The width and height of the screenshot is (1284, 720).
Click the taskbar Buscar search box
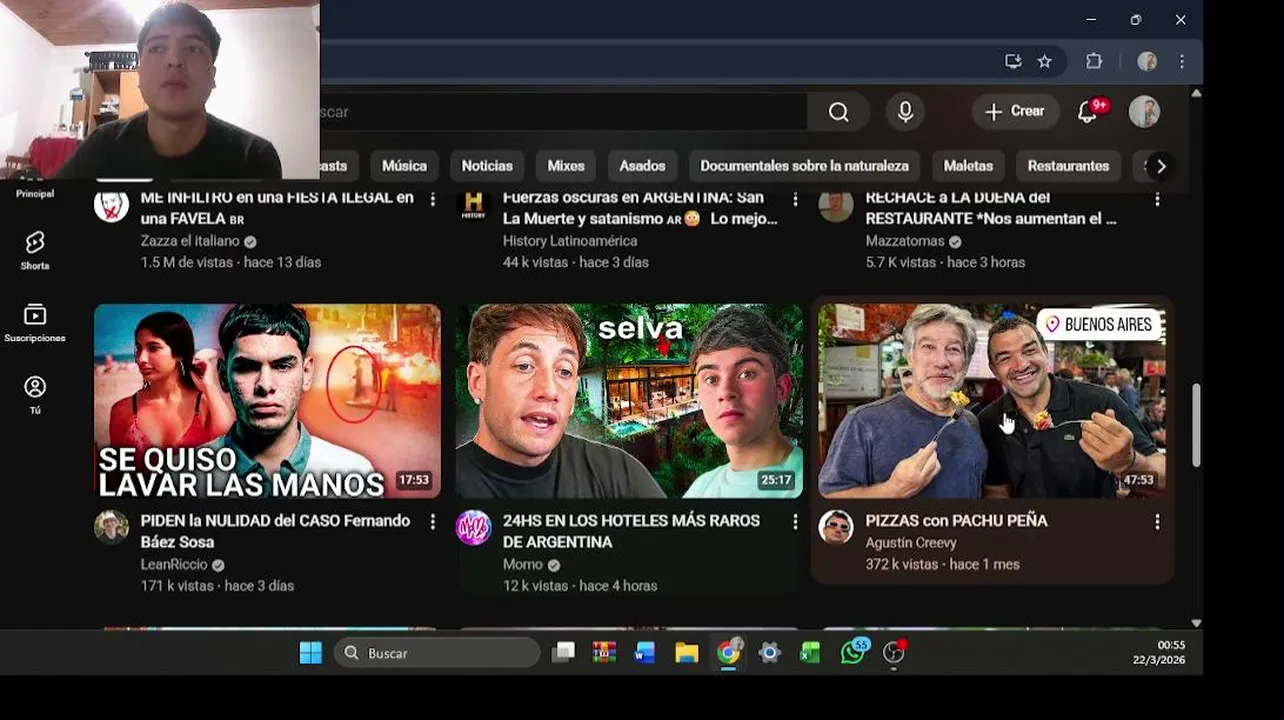(437, 653)
